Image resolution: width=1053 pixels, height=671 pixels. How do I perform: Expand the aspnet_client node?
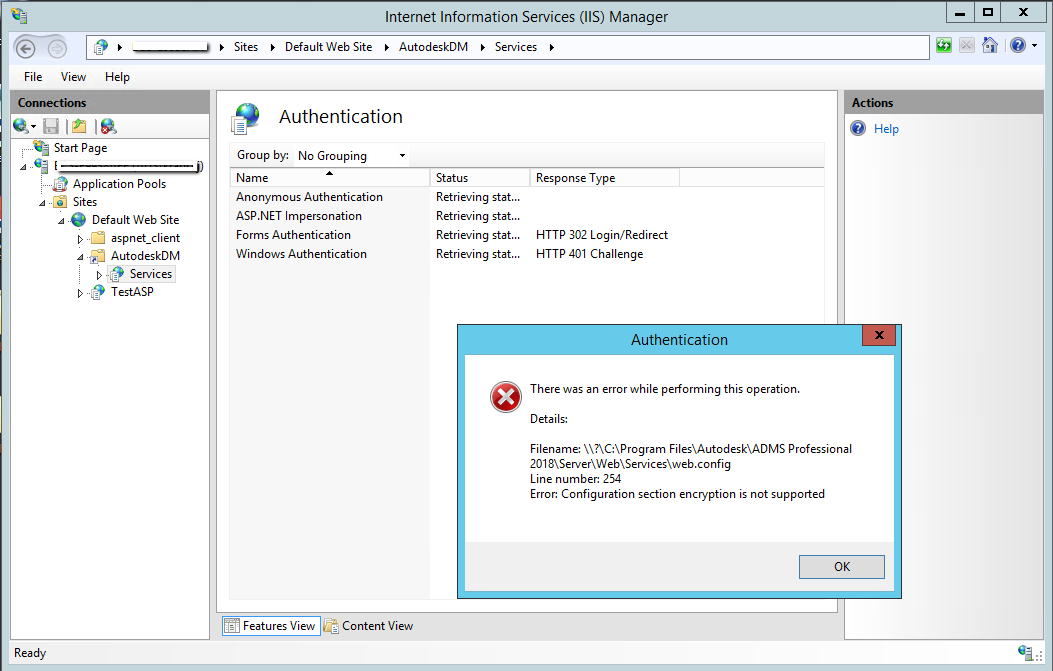point(80,238)
